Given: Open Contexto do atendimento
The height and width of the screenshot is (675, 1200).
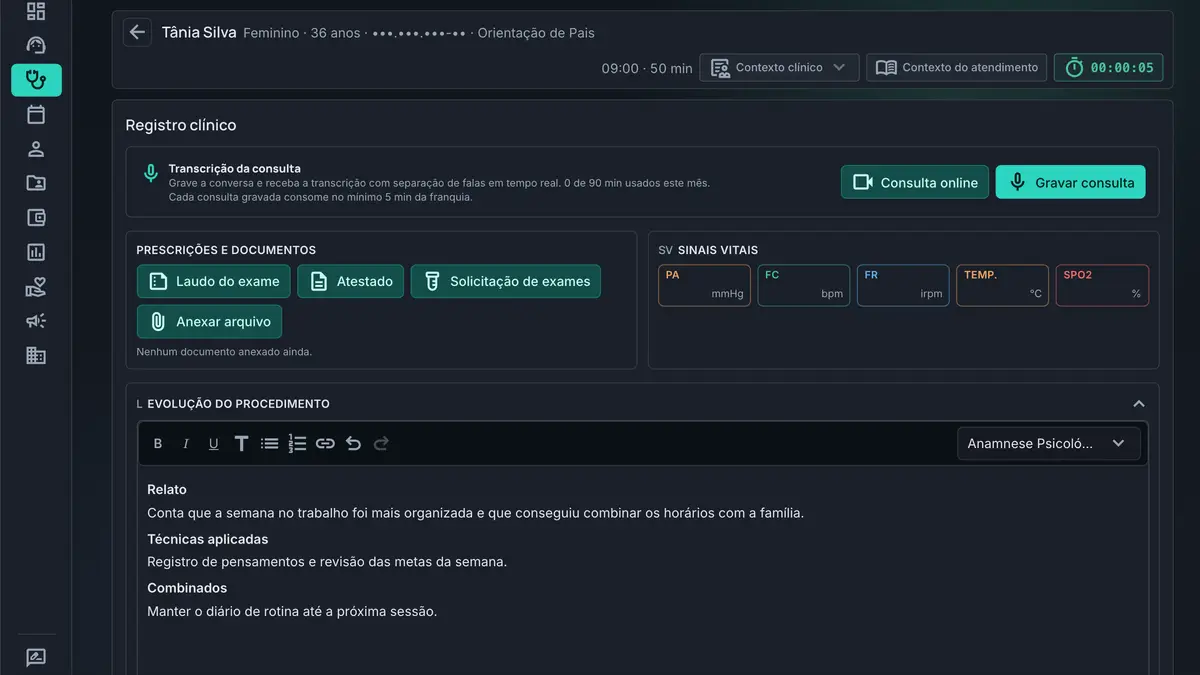Looking at the screenshot, I should click(956, 68).
